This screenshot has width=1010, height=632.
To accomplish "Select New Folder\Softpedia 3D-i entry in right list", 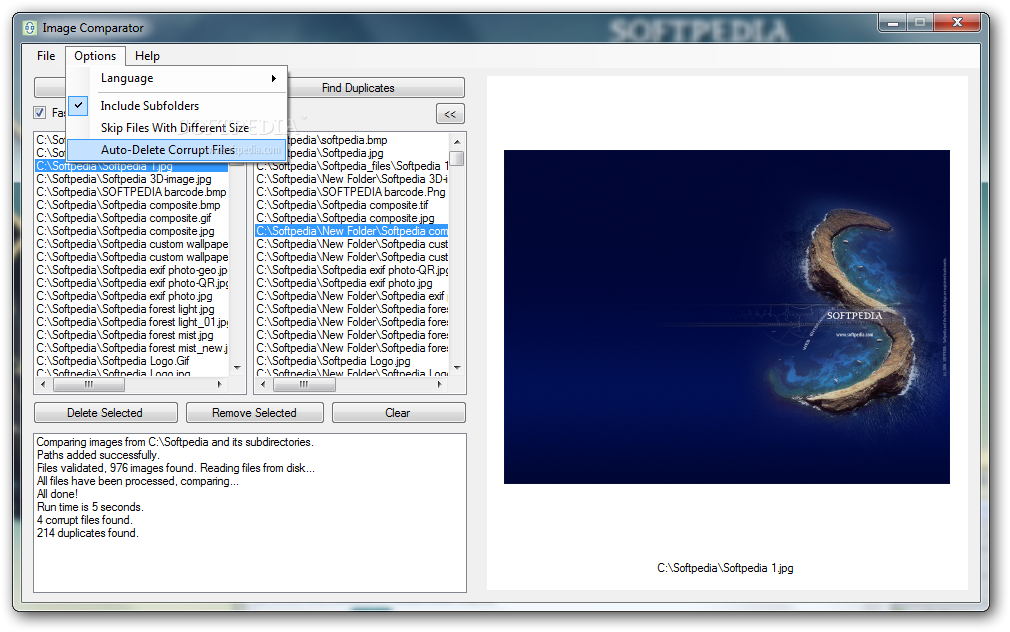I will click(352, 179).
